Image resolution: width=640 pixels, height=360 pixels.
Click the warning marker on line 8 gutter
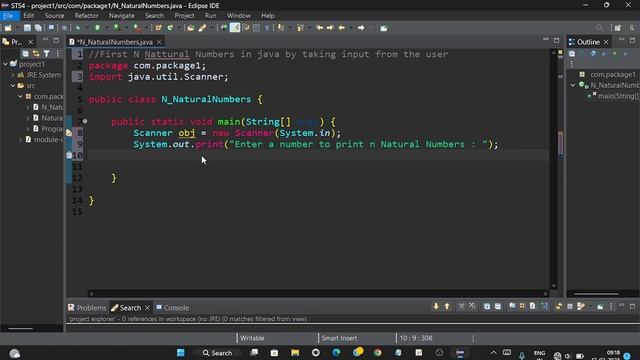pyautogui.click(x=69, y=133)
